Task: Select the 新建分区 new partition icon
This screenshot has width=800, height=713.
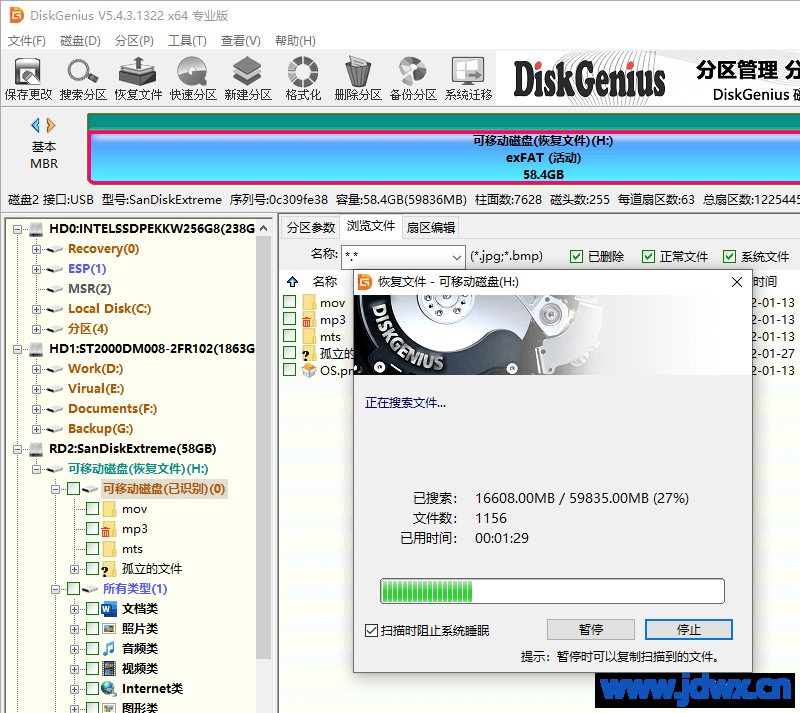Action: click(247, 79)
